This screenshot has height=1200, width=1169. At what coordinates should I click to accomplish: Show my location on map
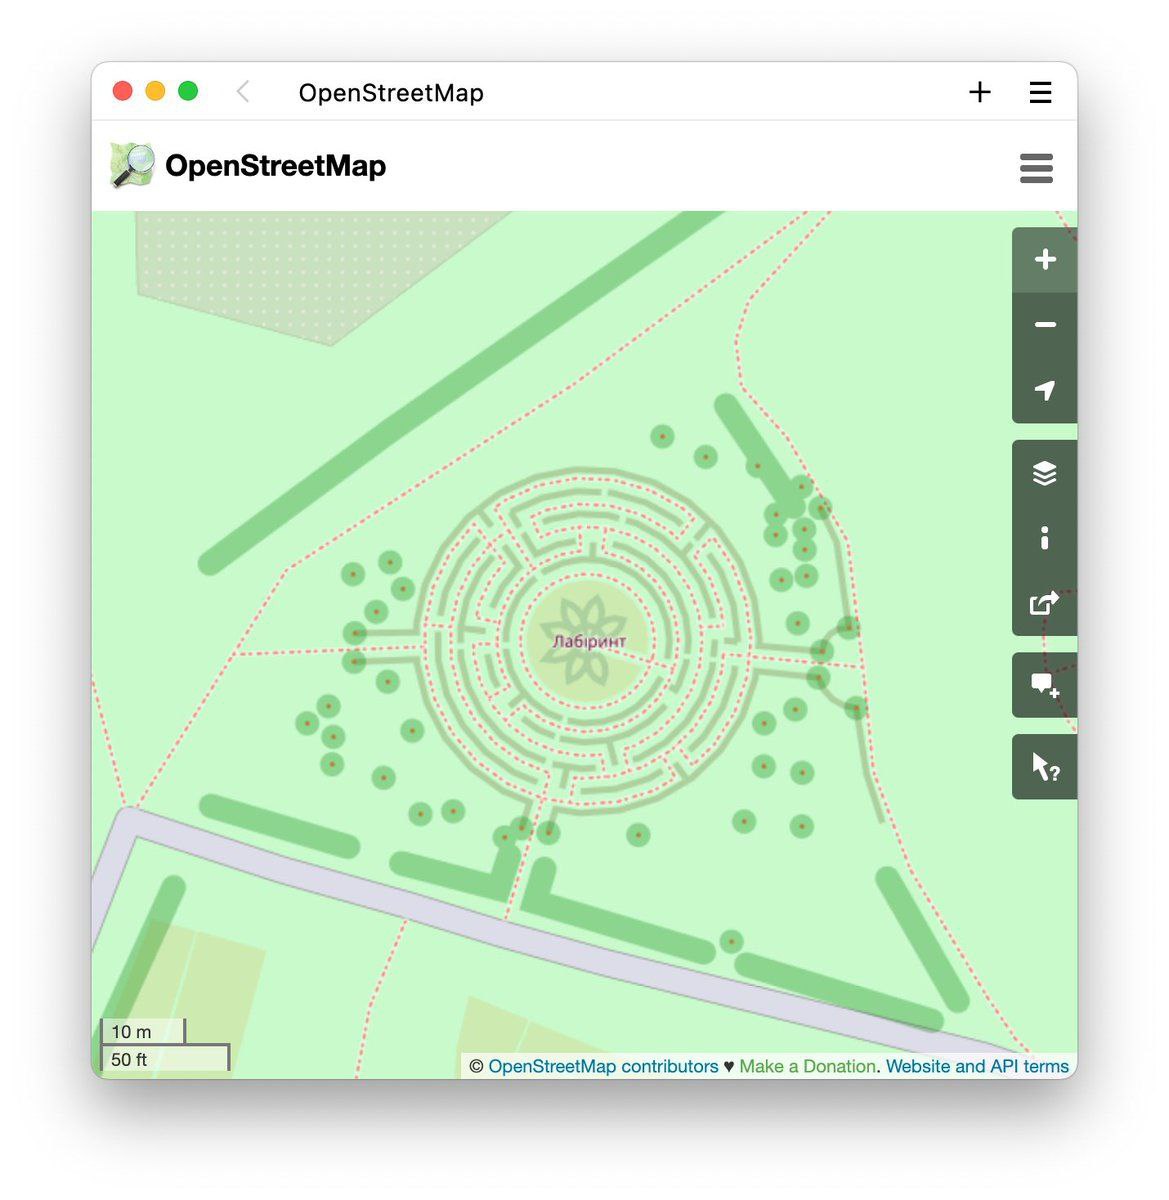tap(1045, 390)
